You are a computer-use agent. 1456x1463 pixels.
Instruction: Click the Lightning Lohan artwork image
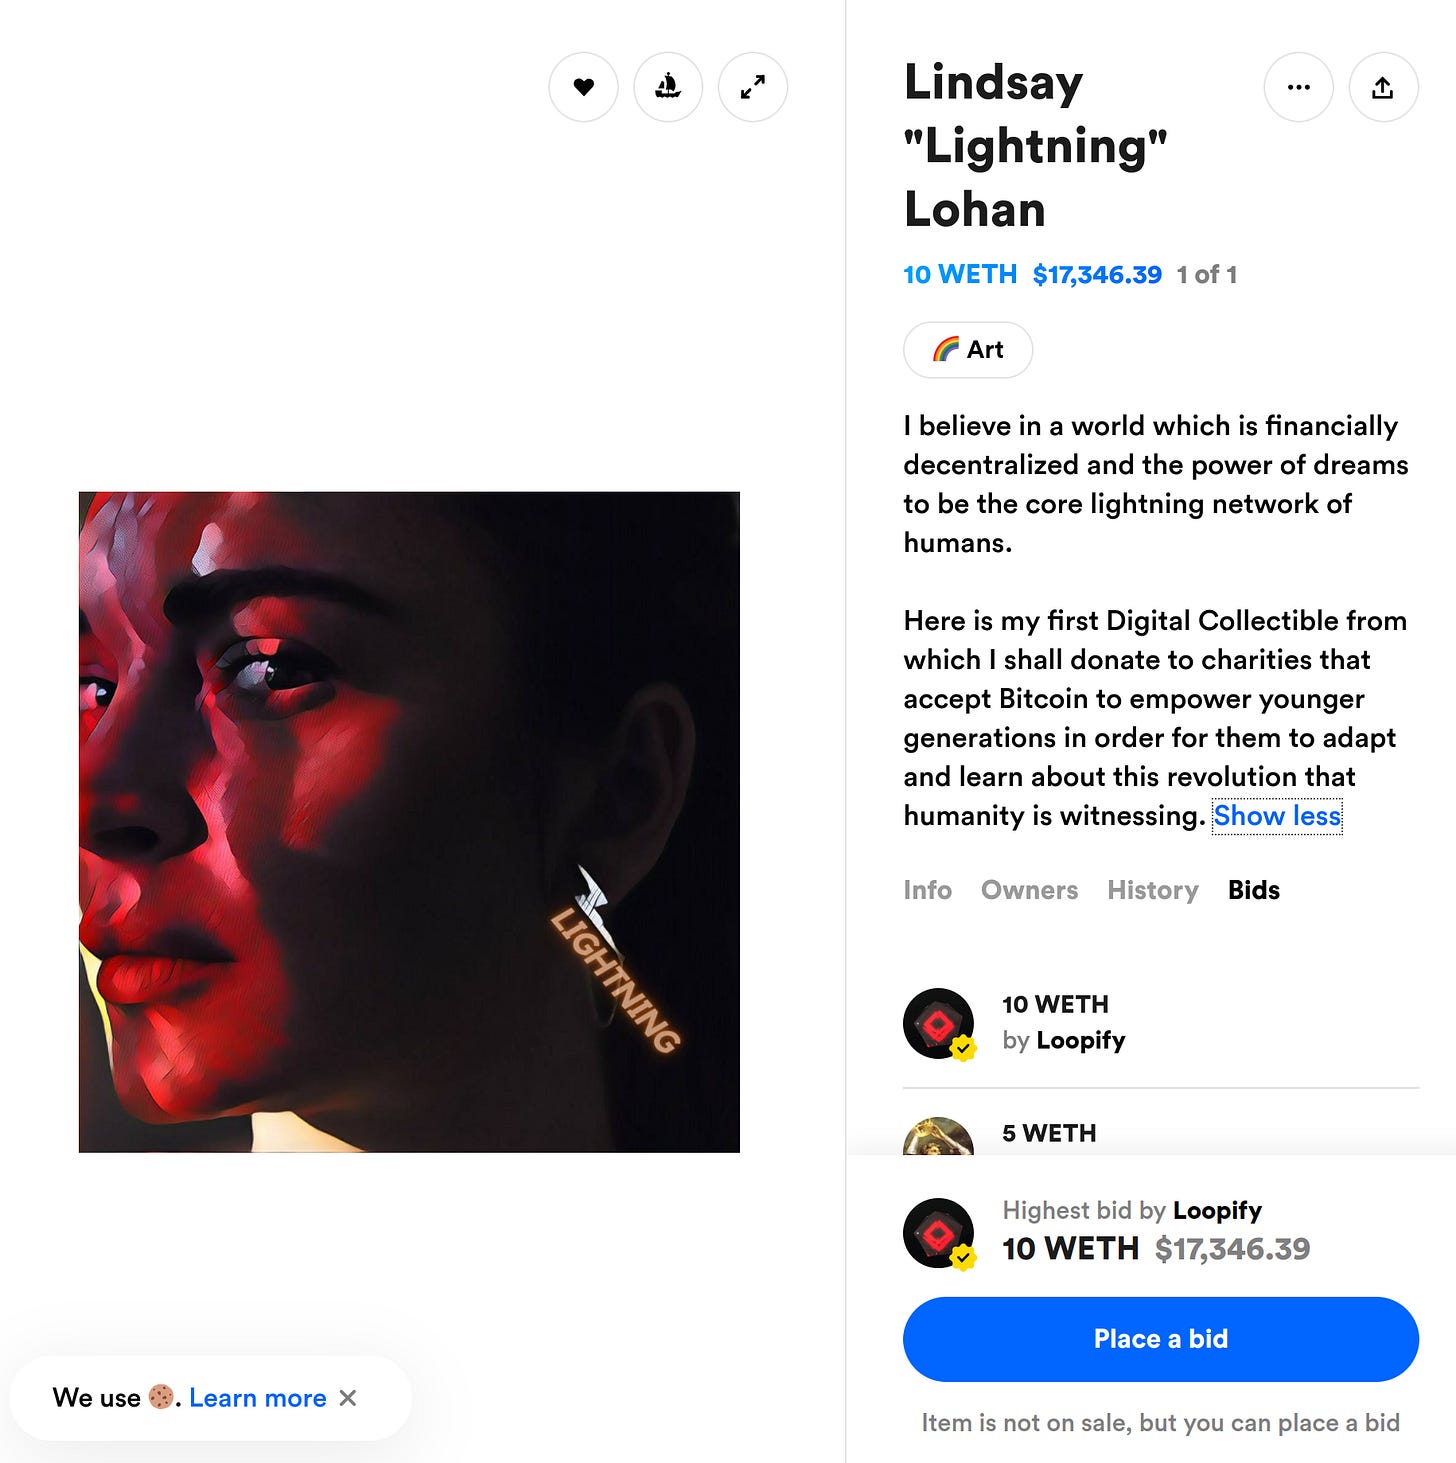409,822
